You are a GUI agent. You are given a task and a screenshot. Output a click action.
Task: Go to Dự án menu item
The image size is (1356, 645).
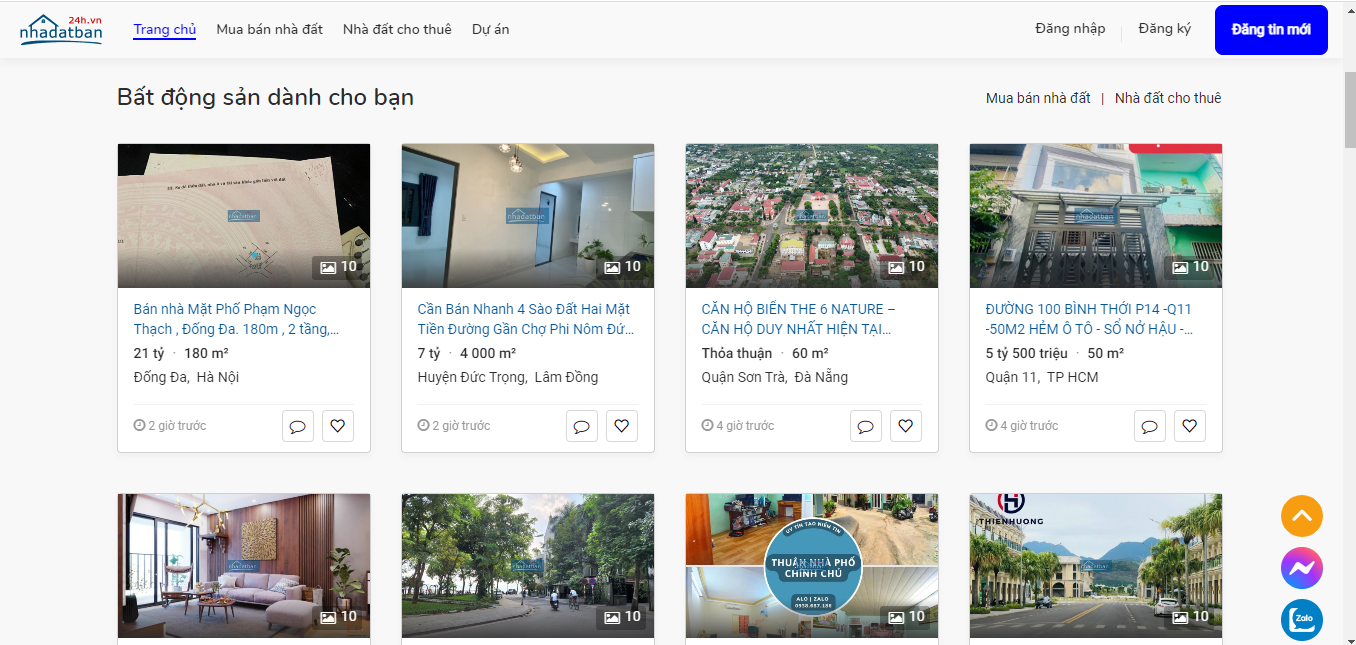pos(490,29)
